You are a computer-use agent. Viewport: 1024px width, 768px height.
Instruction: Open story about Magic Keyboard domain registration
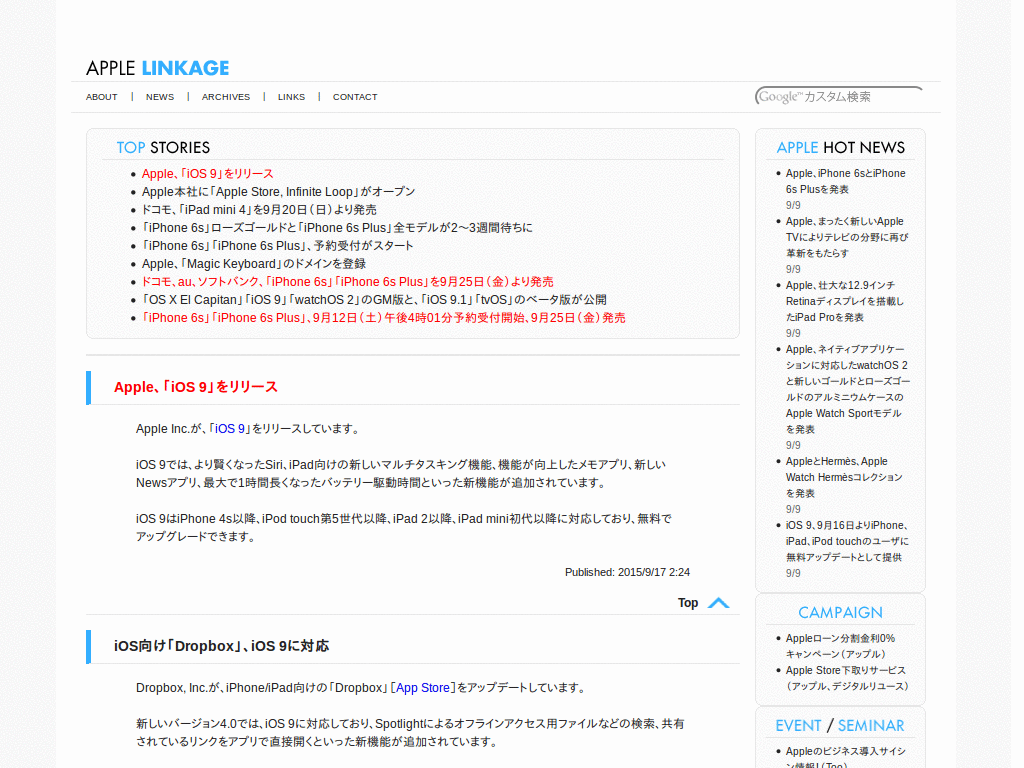[253, 264]
